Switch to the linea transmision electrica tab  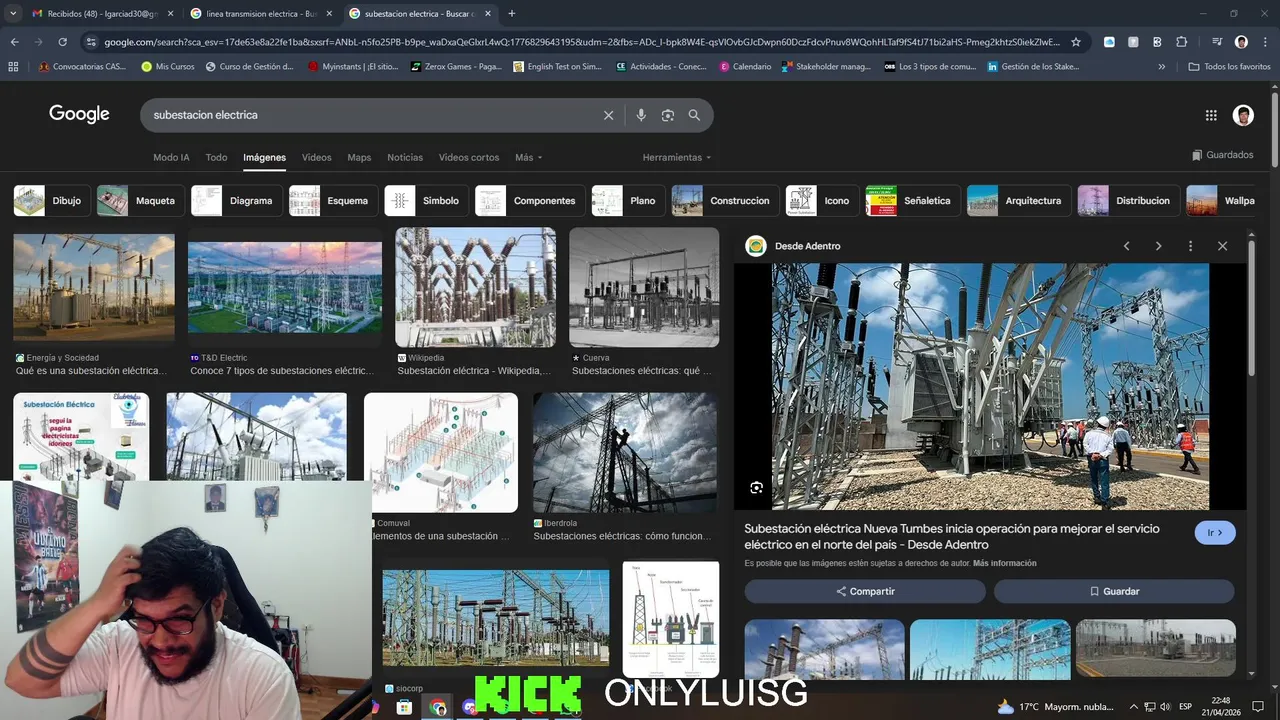click(260, 14)
